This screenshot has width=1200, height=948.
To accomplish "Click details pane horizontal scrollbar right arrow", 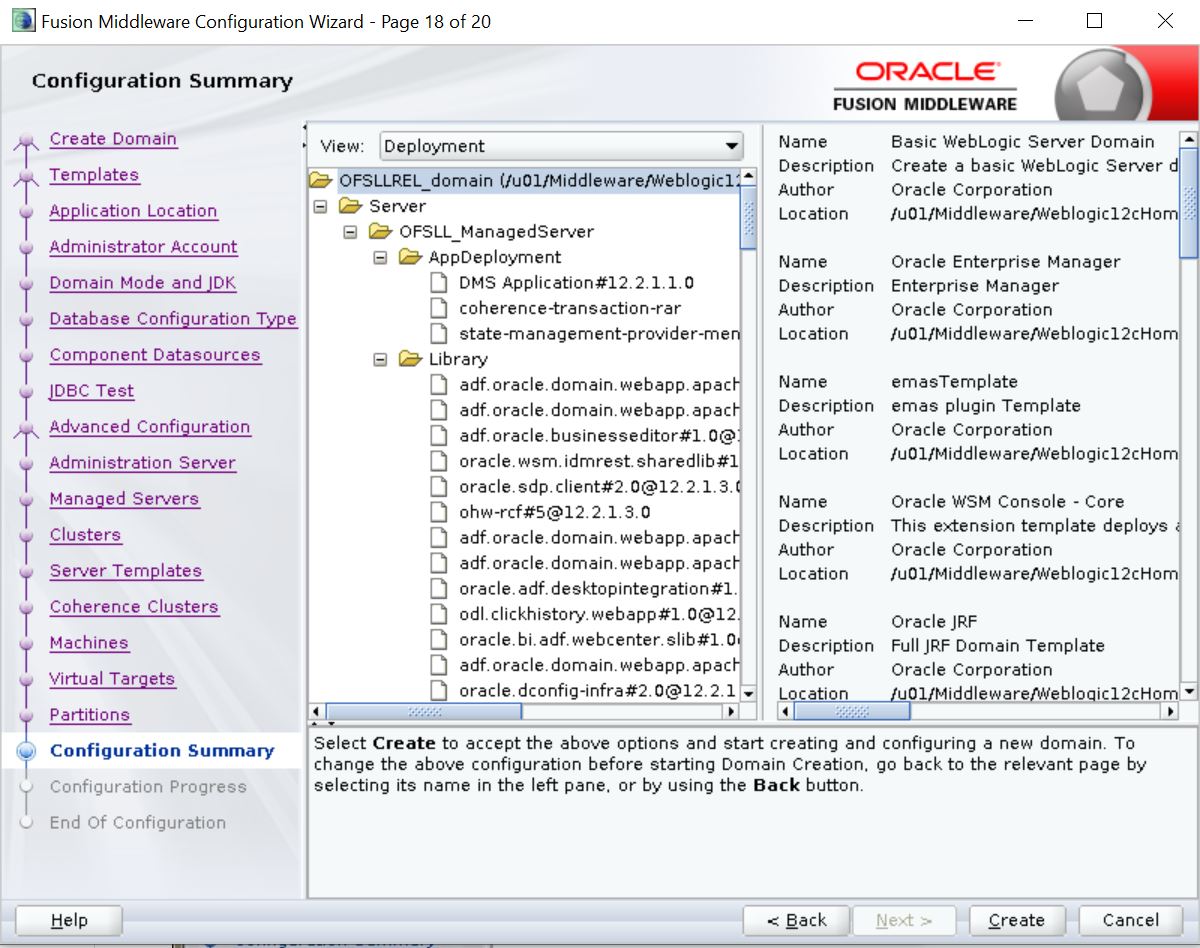I will (1170, 712).
